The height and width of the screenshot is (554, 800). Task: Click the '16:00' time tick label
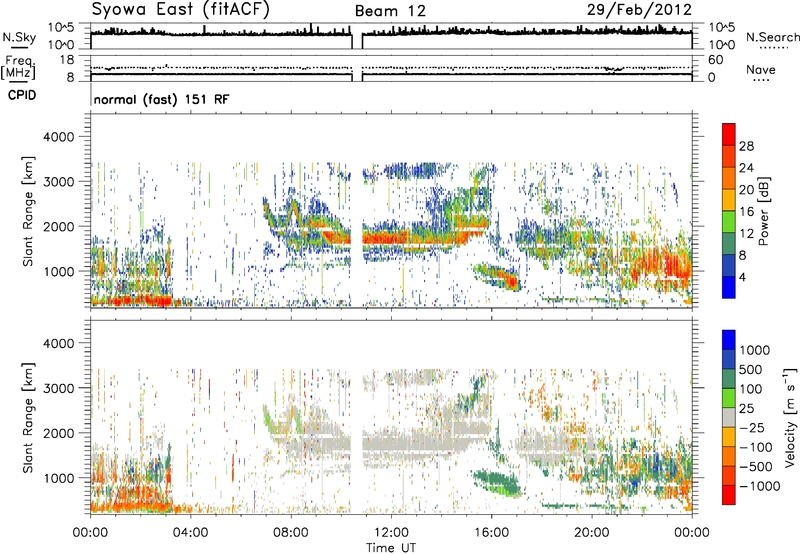491,533
